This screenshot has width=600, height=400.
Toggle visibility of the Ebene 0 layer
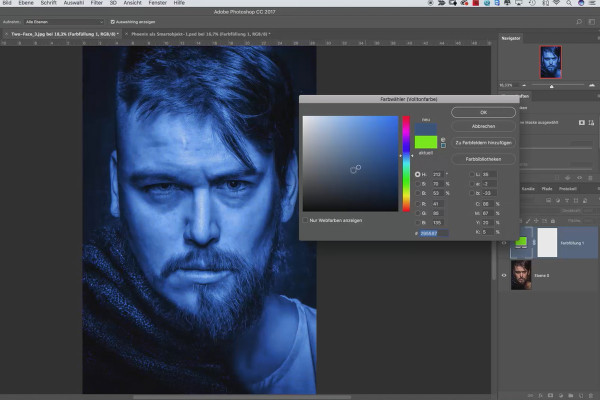click(x=504, y=275)
